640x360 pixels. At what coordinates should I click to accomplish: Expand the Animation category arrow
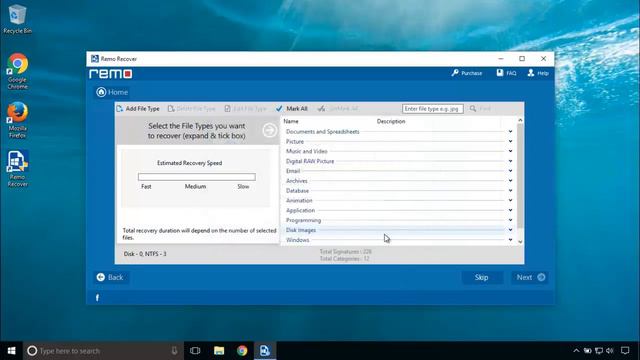point(510,200)
